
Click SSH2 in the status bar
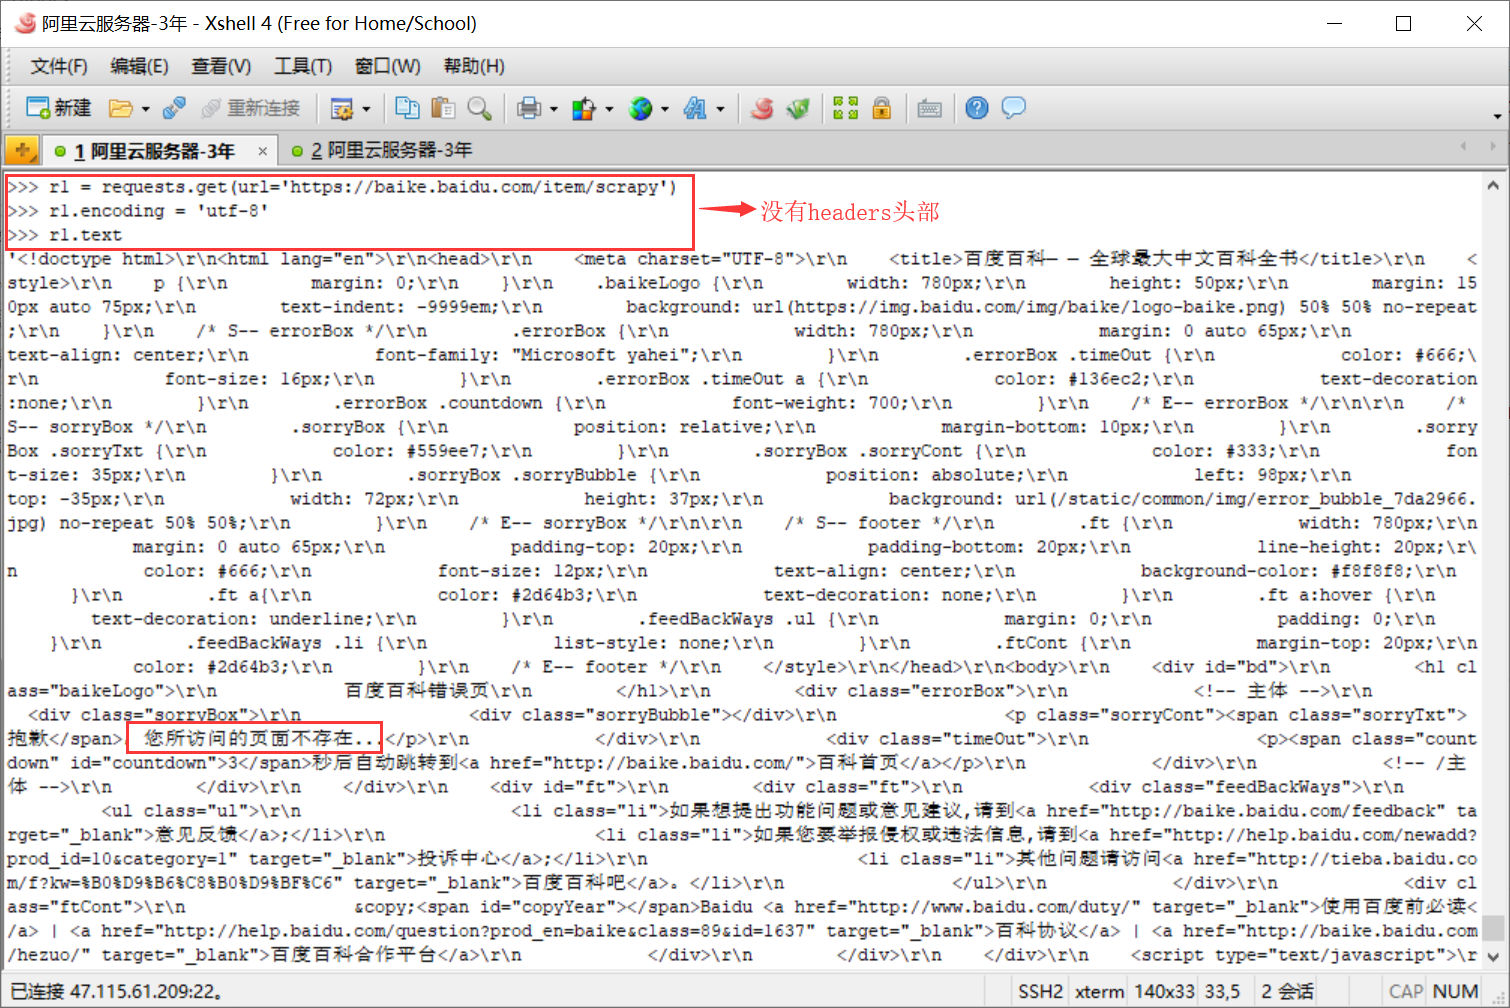tap(1040, 992)
